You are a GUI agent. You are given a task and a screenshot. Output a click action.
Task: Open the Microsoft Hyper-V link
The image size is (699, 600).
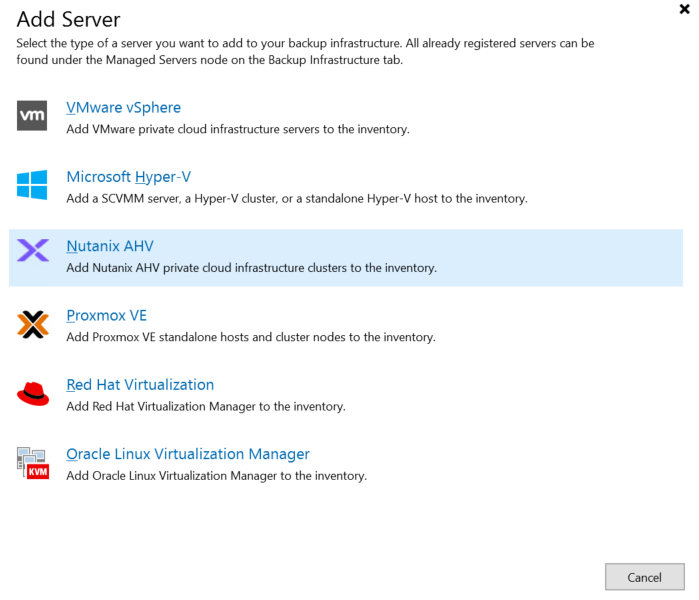(x=128, y=177)
